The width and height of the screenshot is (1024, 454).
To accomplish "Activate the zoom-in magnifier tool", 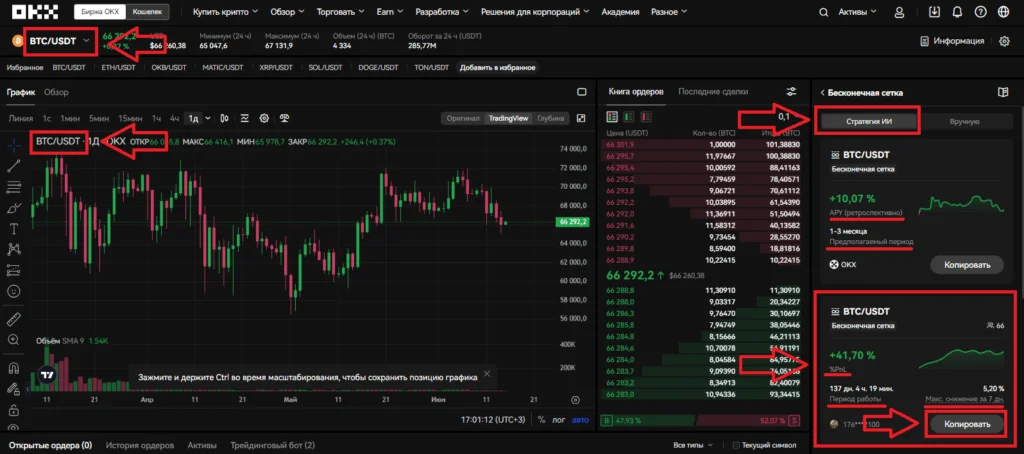I will (14, 340).
